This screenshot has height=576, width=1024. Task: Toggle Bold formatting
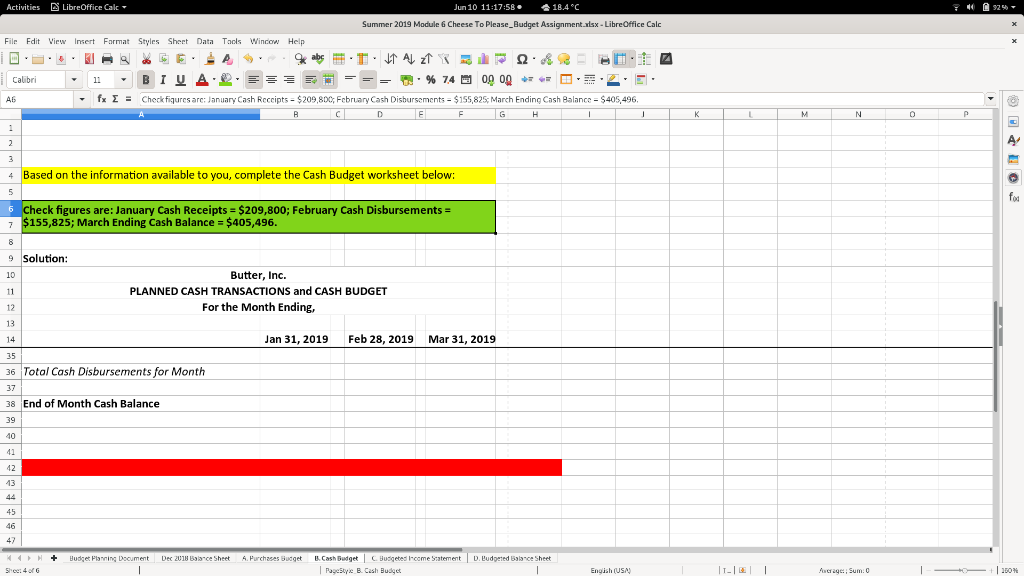point(145,80)
